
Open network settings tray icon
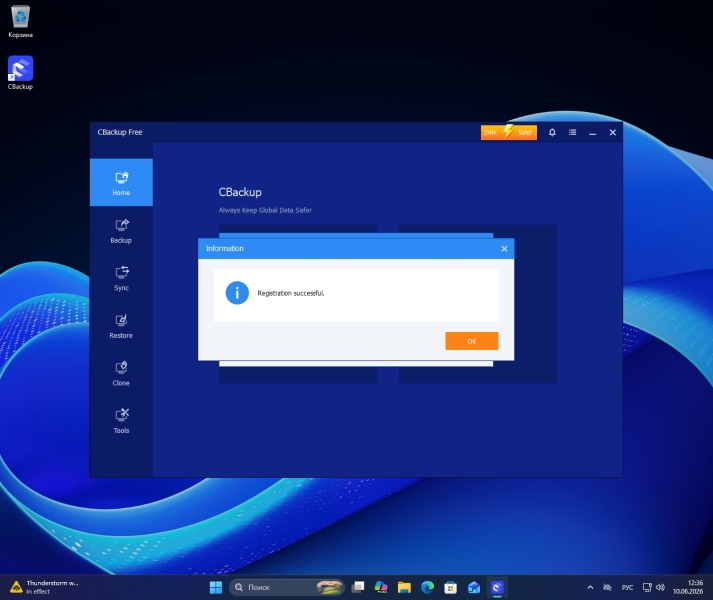pos(647,587)
